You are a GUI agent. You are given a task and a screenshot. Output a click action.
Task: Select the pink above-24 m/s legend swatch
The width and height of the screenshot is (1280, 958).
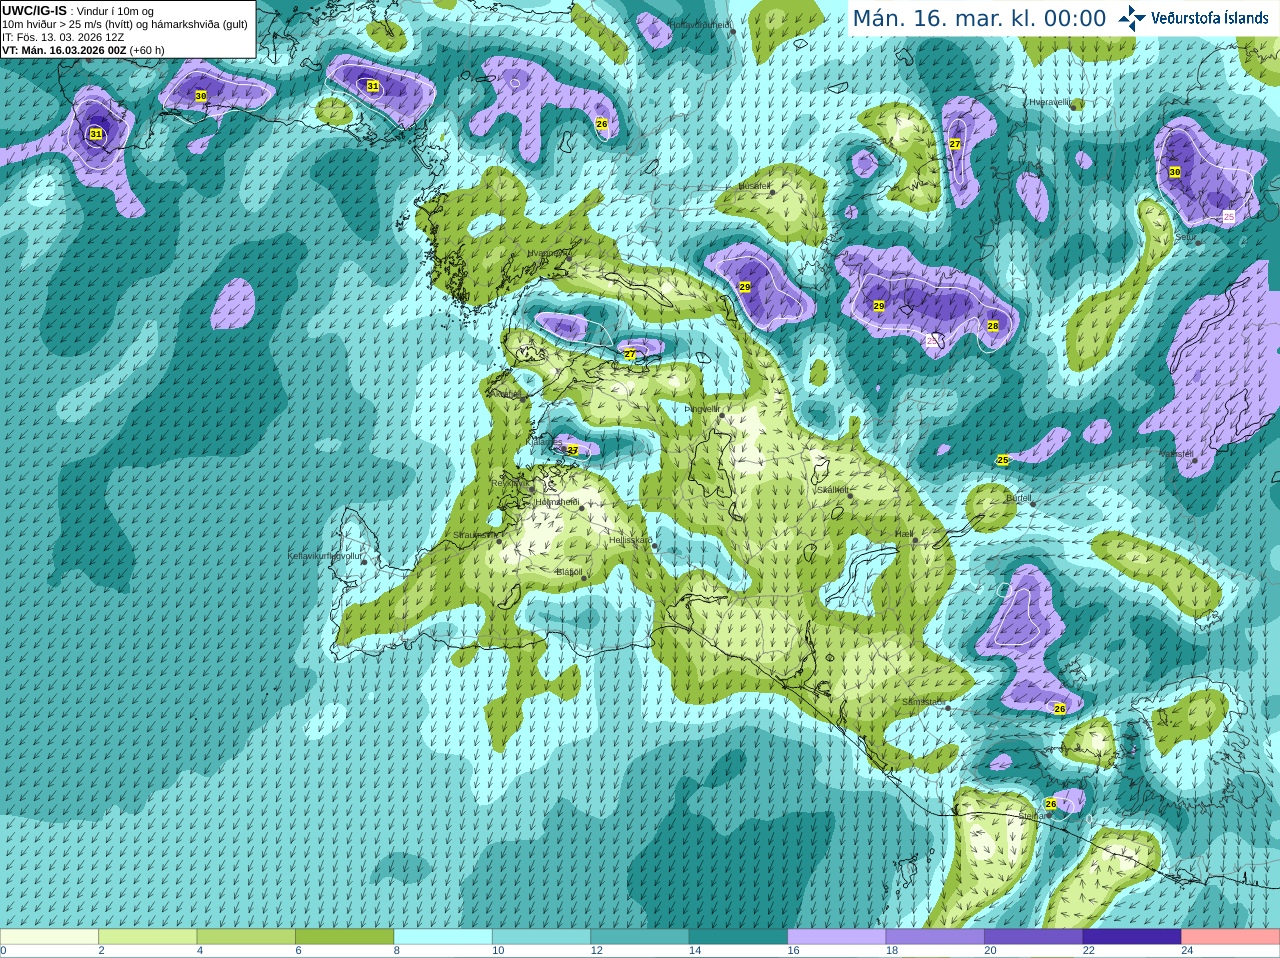point(1231,937)
